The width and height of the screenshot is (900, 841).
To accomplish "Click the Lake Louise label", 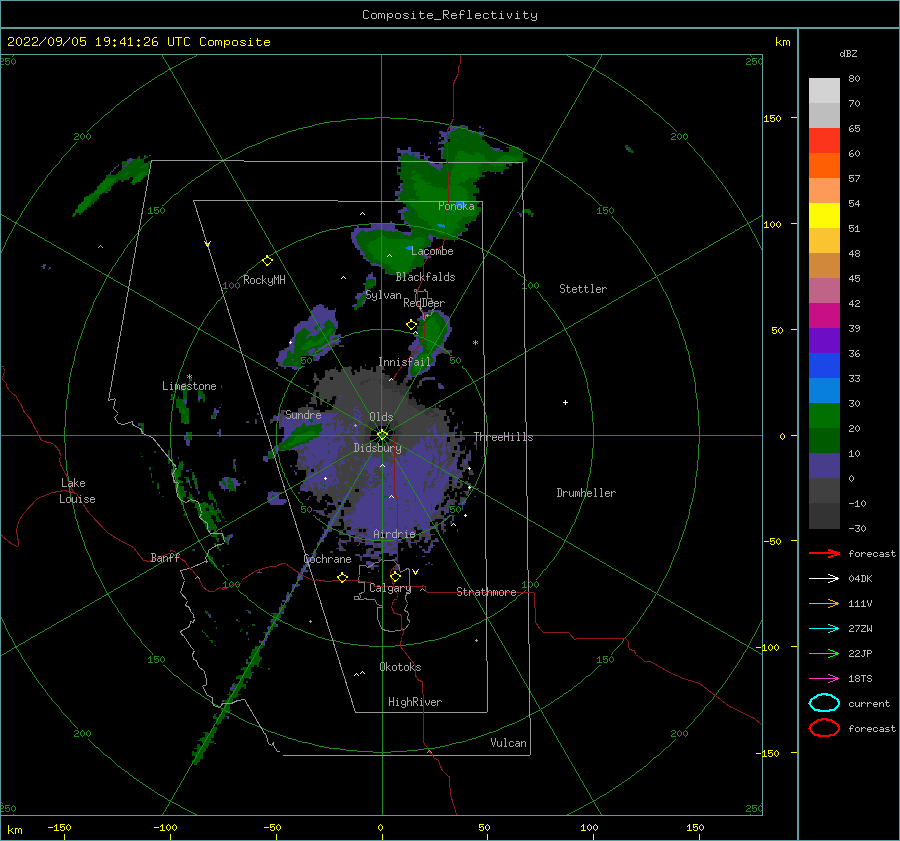I will 78,491.
